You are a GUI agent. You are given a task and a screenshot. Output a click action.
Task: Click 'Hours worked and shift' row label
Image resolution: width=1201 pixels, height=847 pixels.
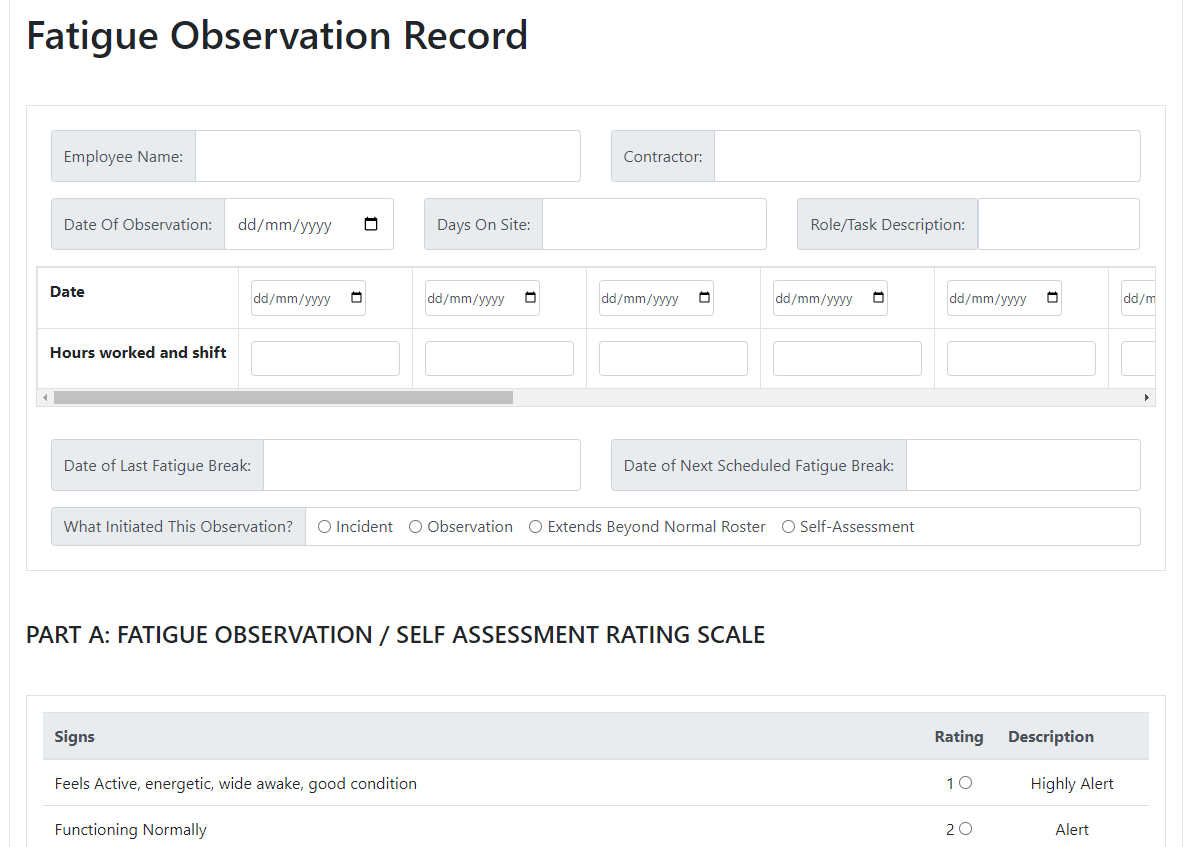click(138, 352)
